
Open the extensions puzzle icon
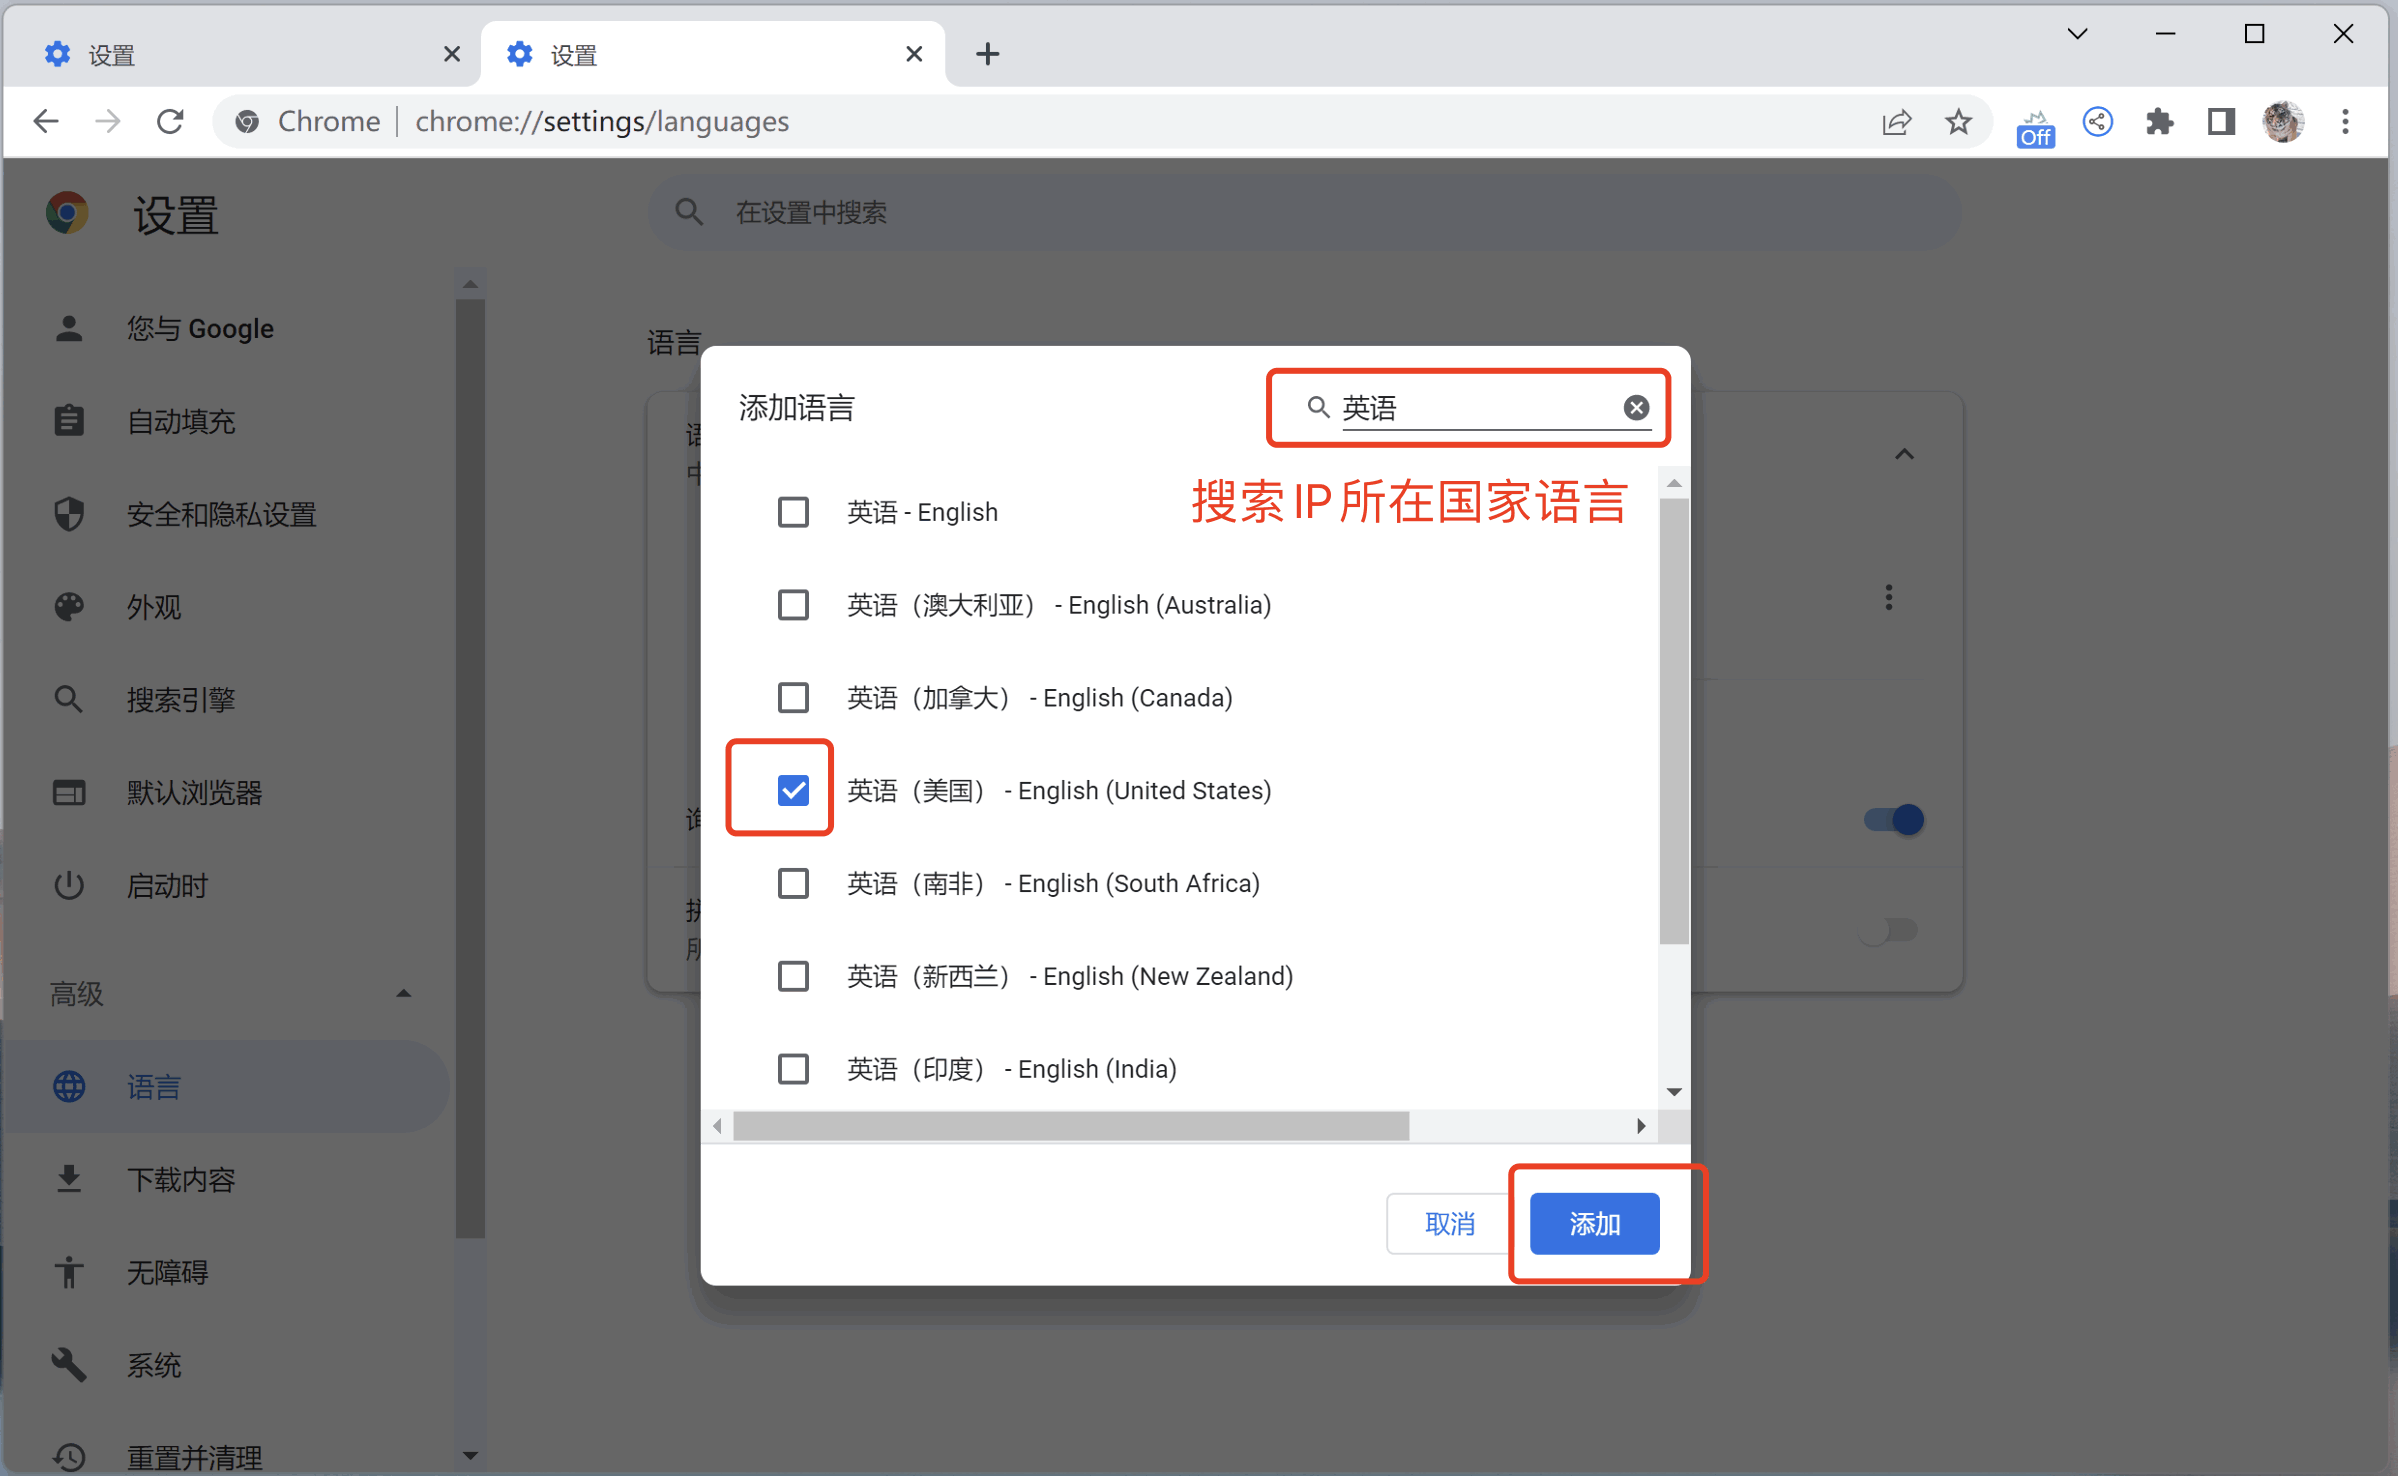click(x=2159, y=122)
